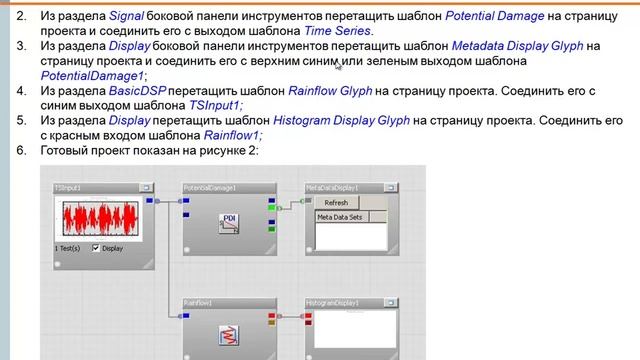Click italic 'Display' in step 5 text
The image size is (640, 360).
click(130, 120)
